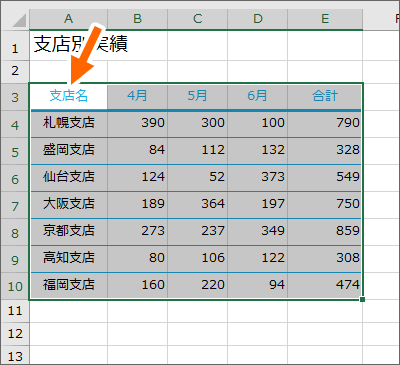Select the 福岡支店 cell

pyautogui.click(x=68, y=286)
